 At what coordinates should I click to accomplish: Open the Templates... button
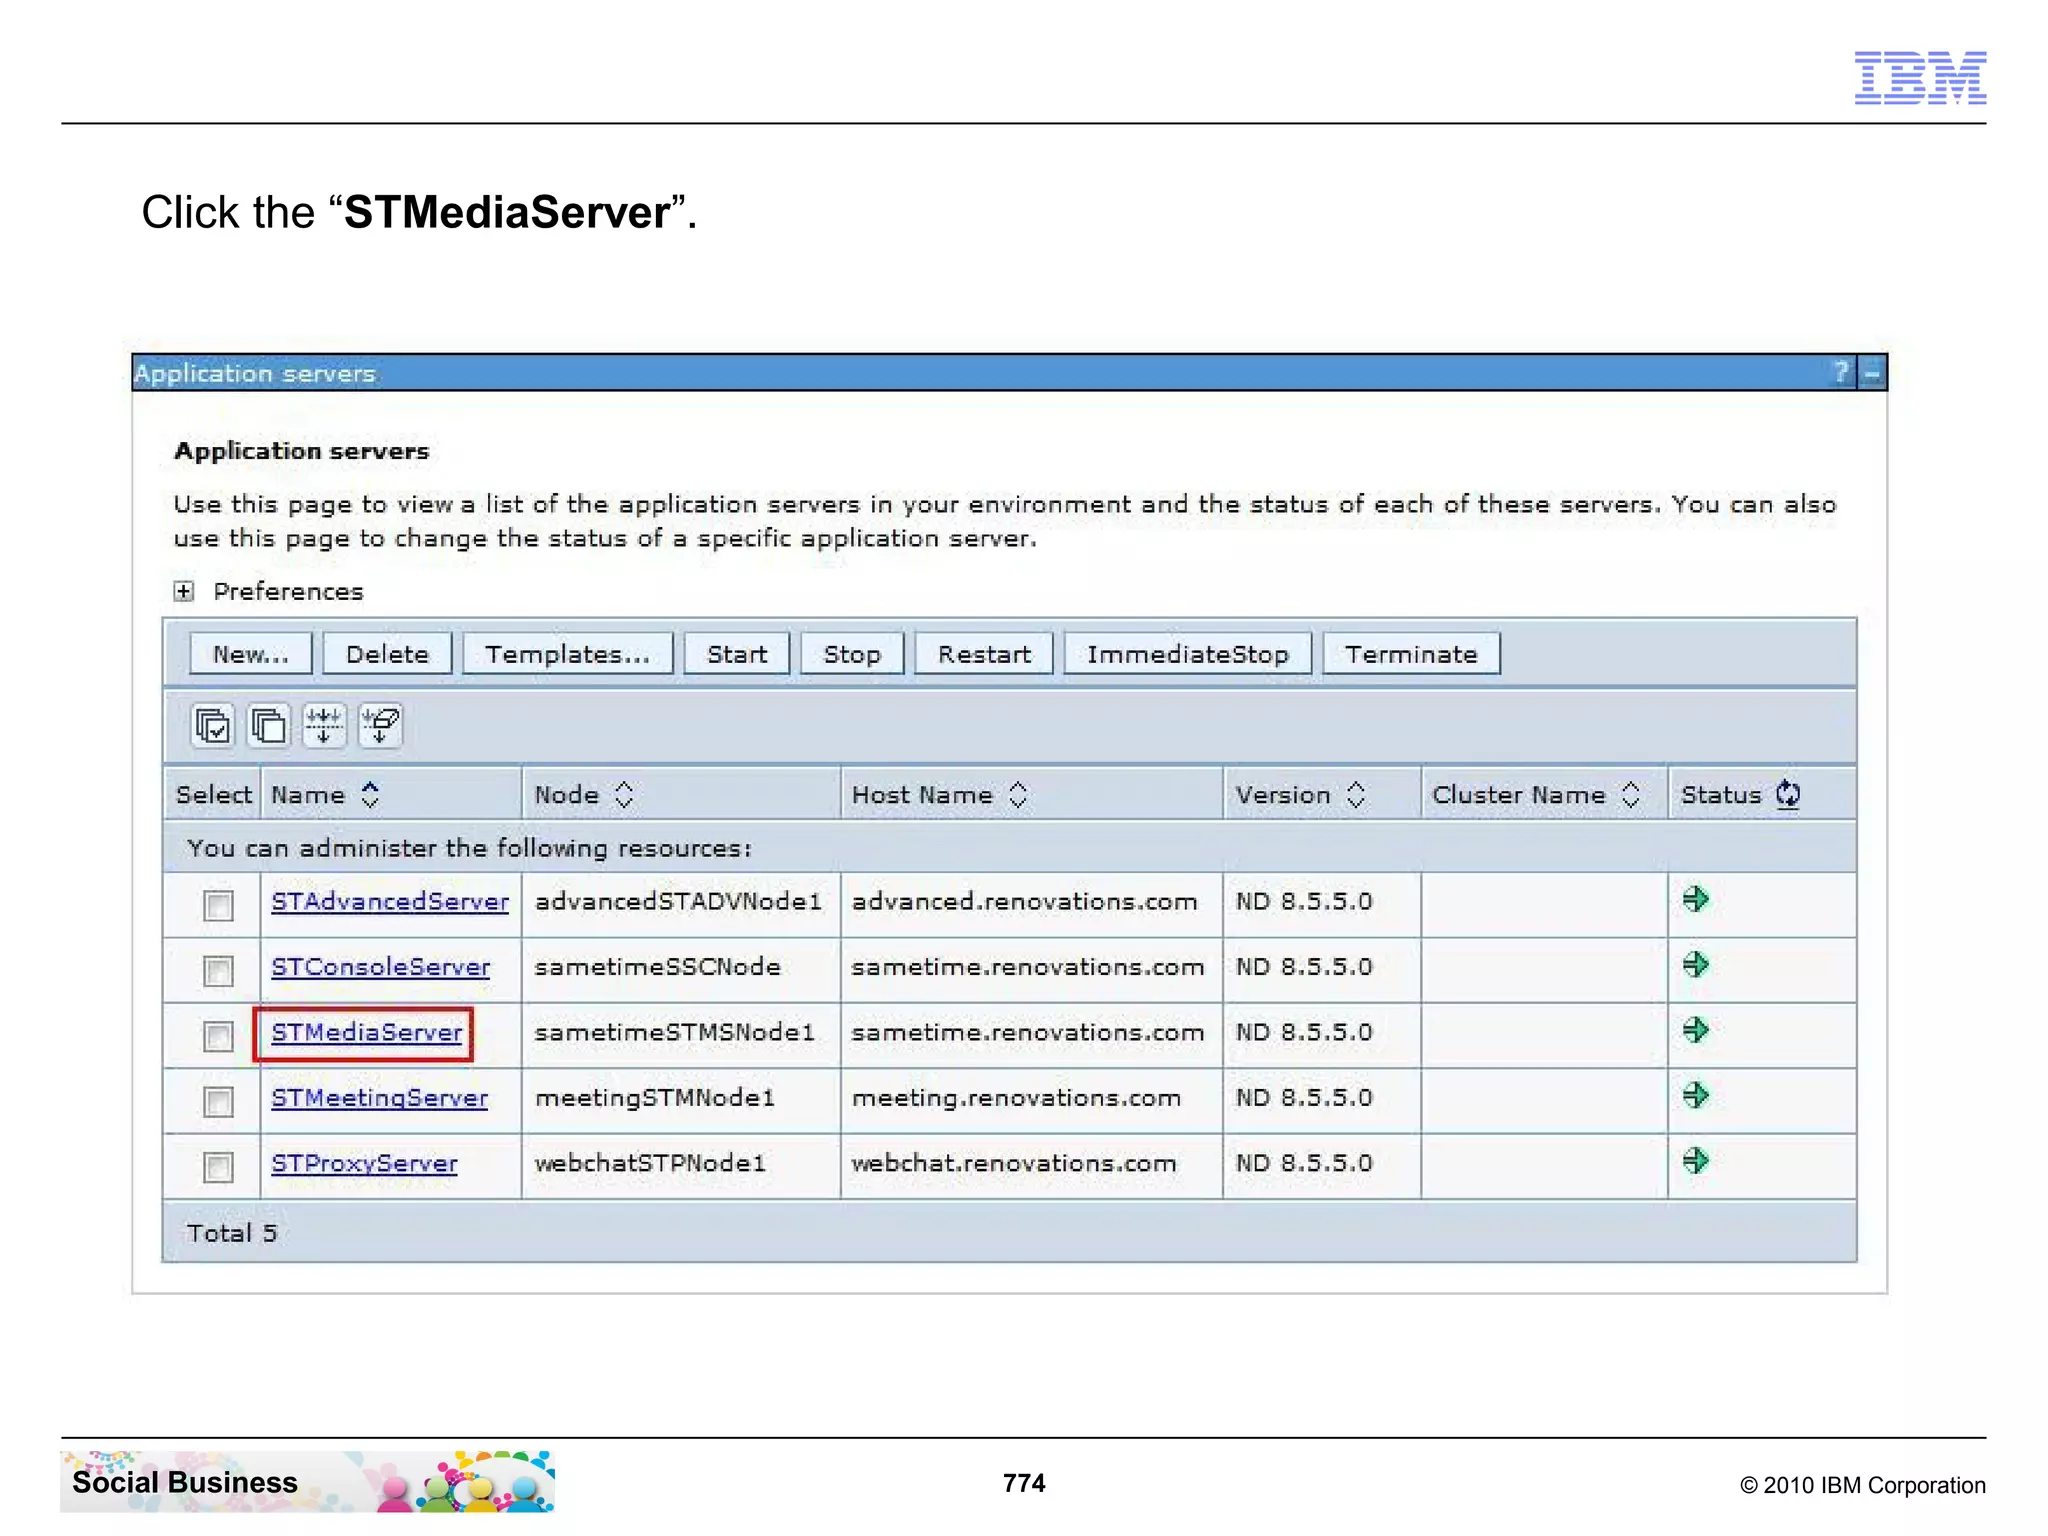click(568, 654)
